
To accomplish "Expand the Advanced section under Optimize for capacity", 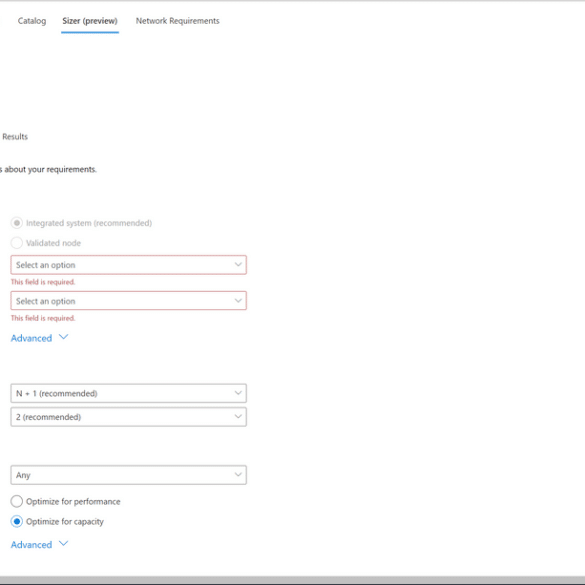I will [40, 545].
